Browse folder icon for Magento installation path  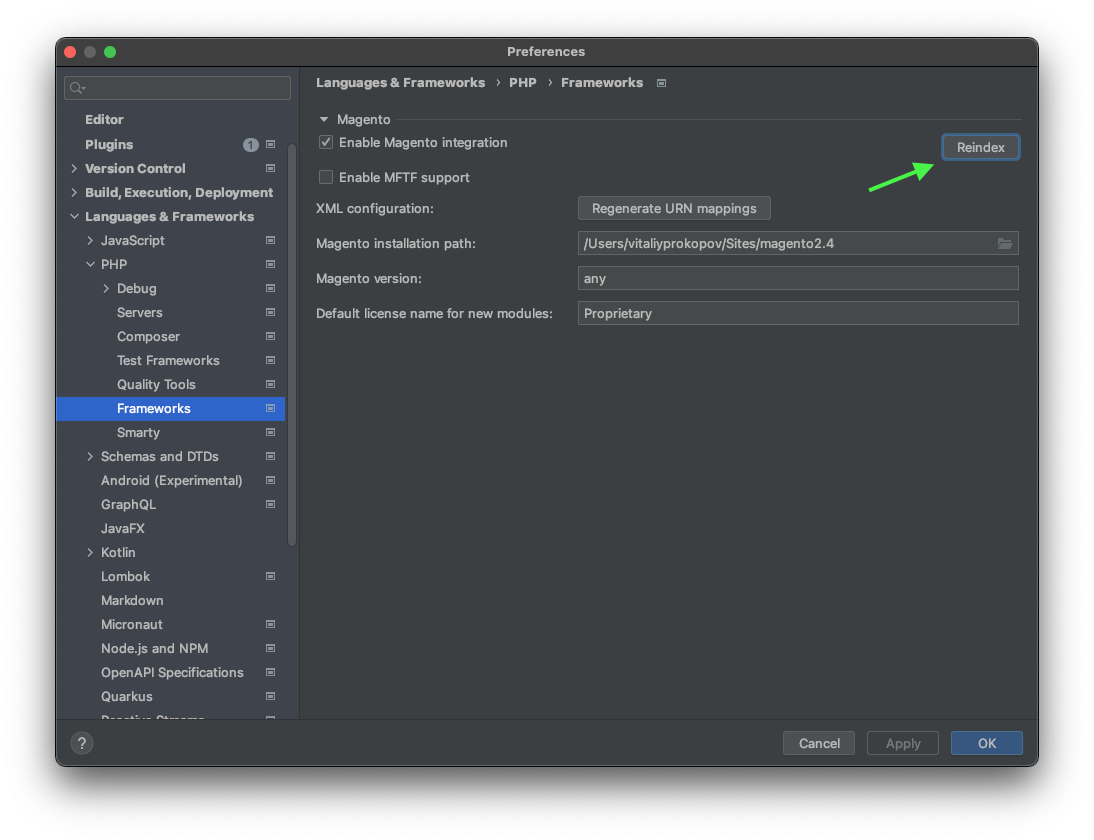(1005, 243)
